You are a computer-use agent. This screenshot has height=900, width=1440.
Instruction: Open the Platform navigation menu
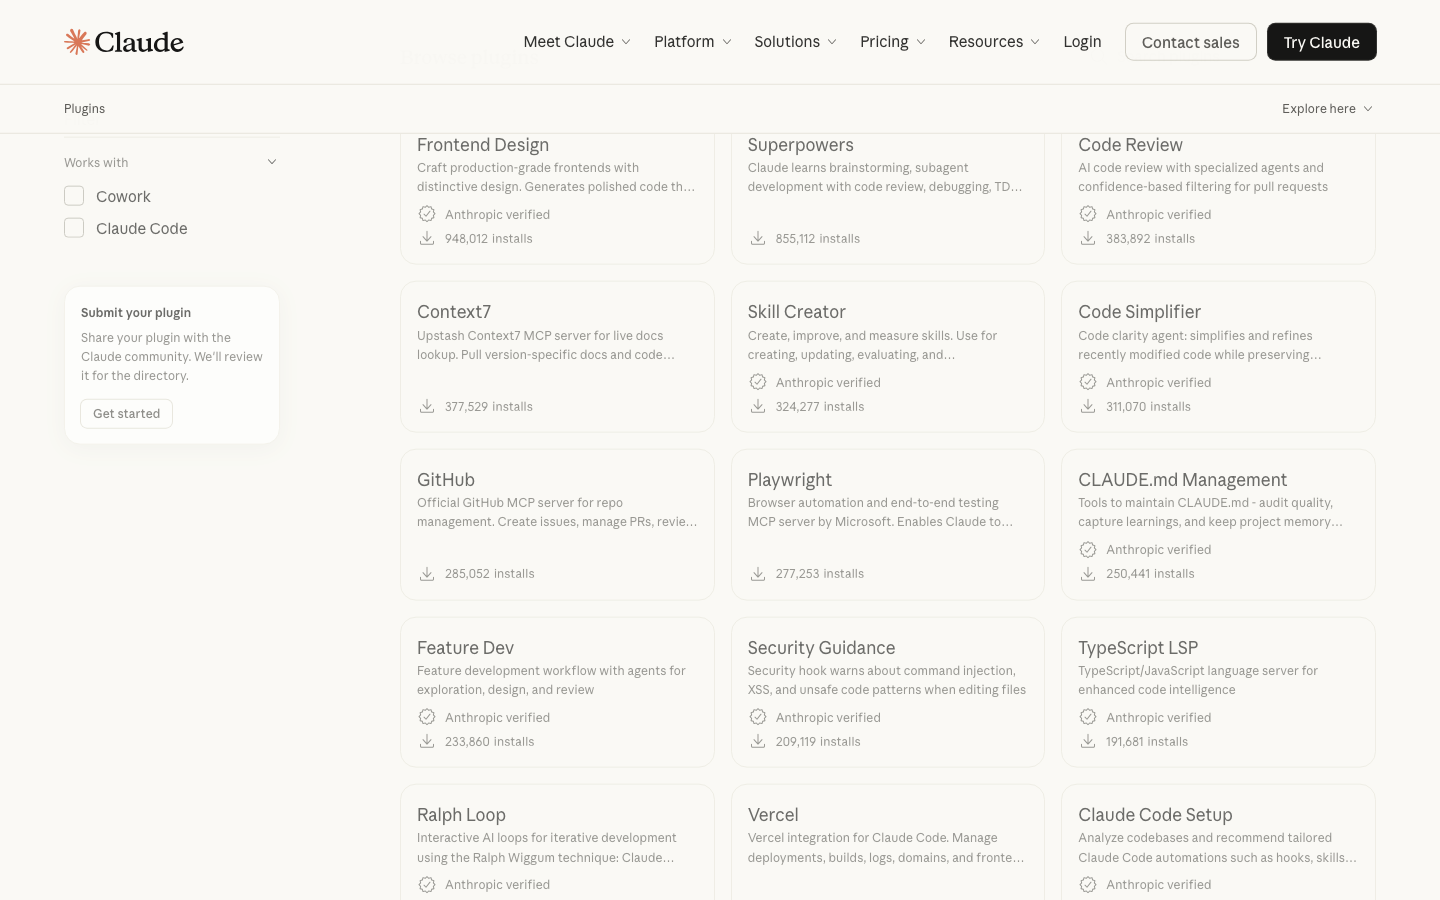(x=693, y=41)
